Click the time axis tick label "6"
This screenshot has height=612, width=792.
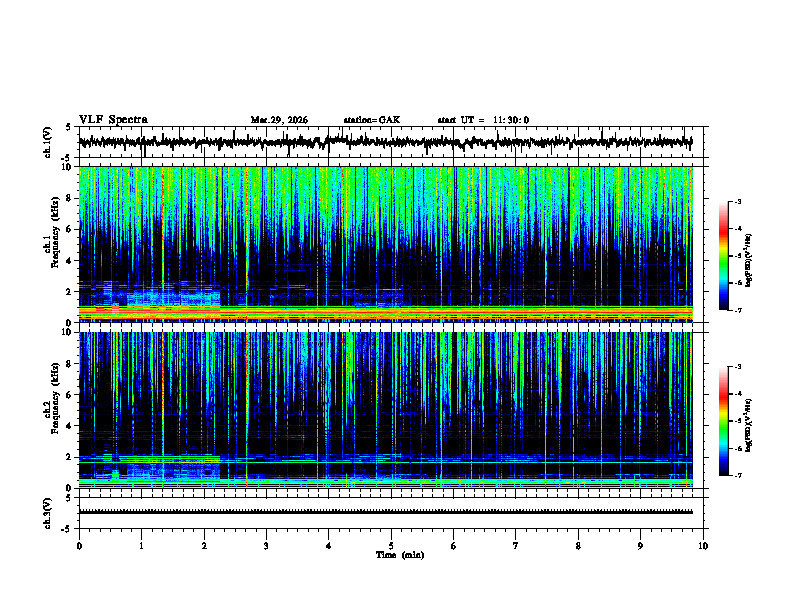(454, 546)
